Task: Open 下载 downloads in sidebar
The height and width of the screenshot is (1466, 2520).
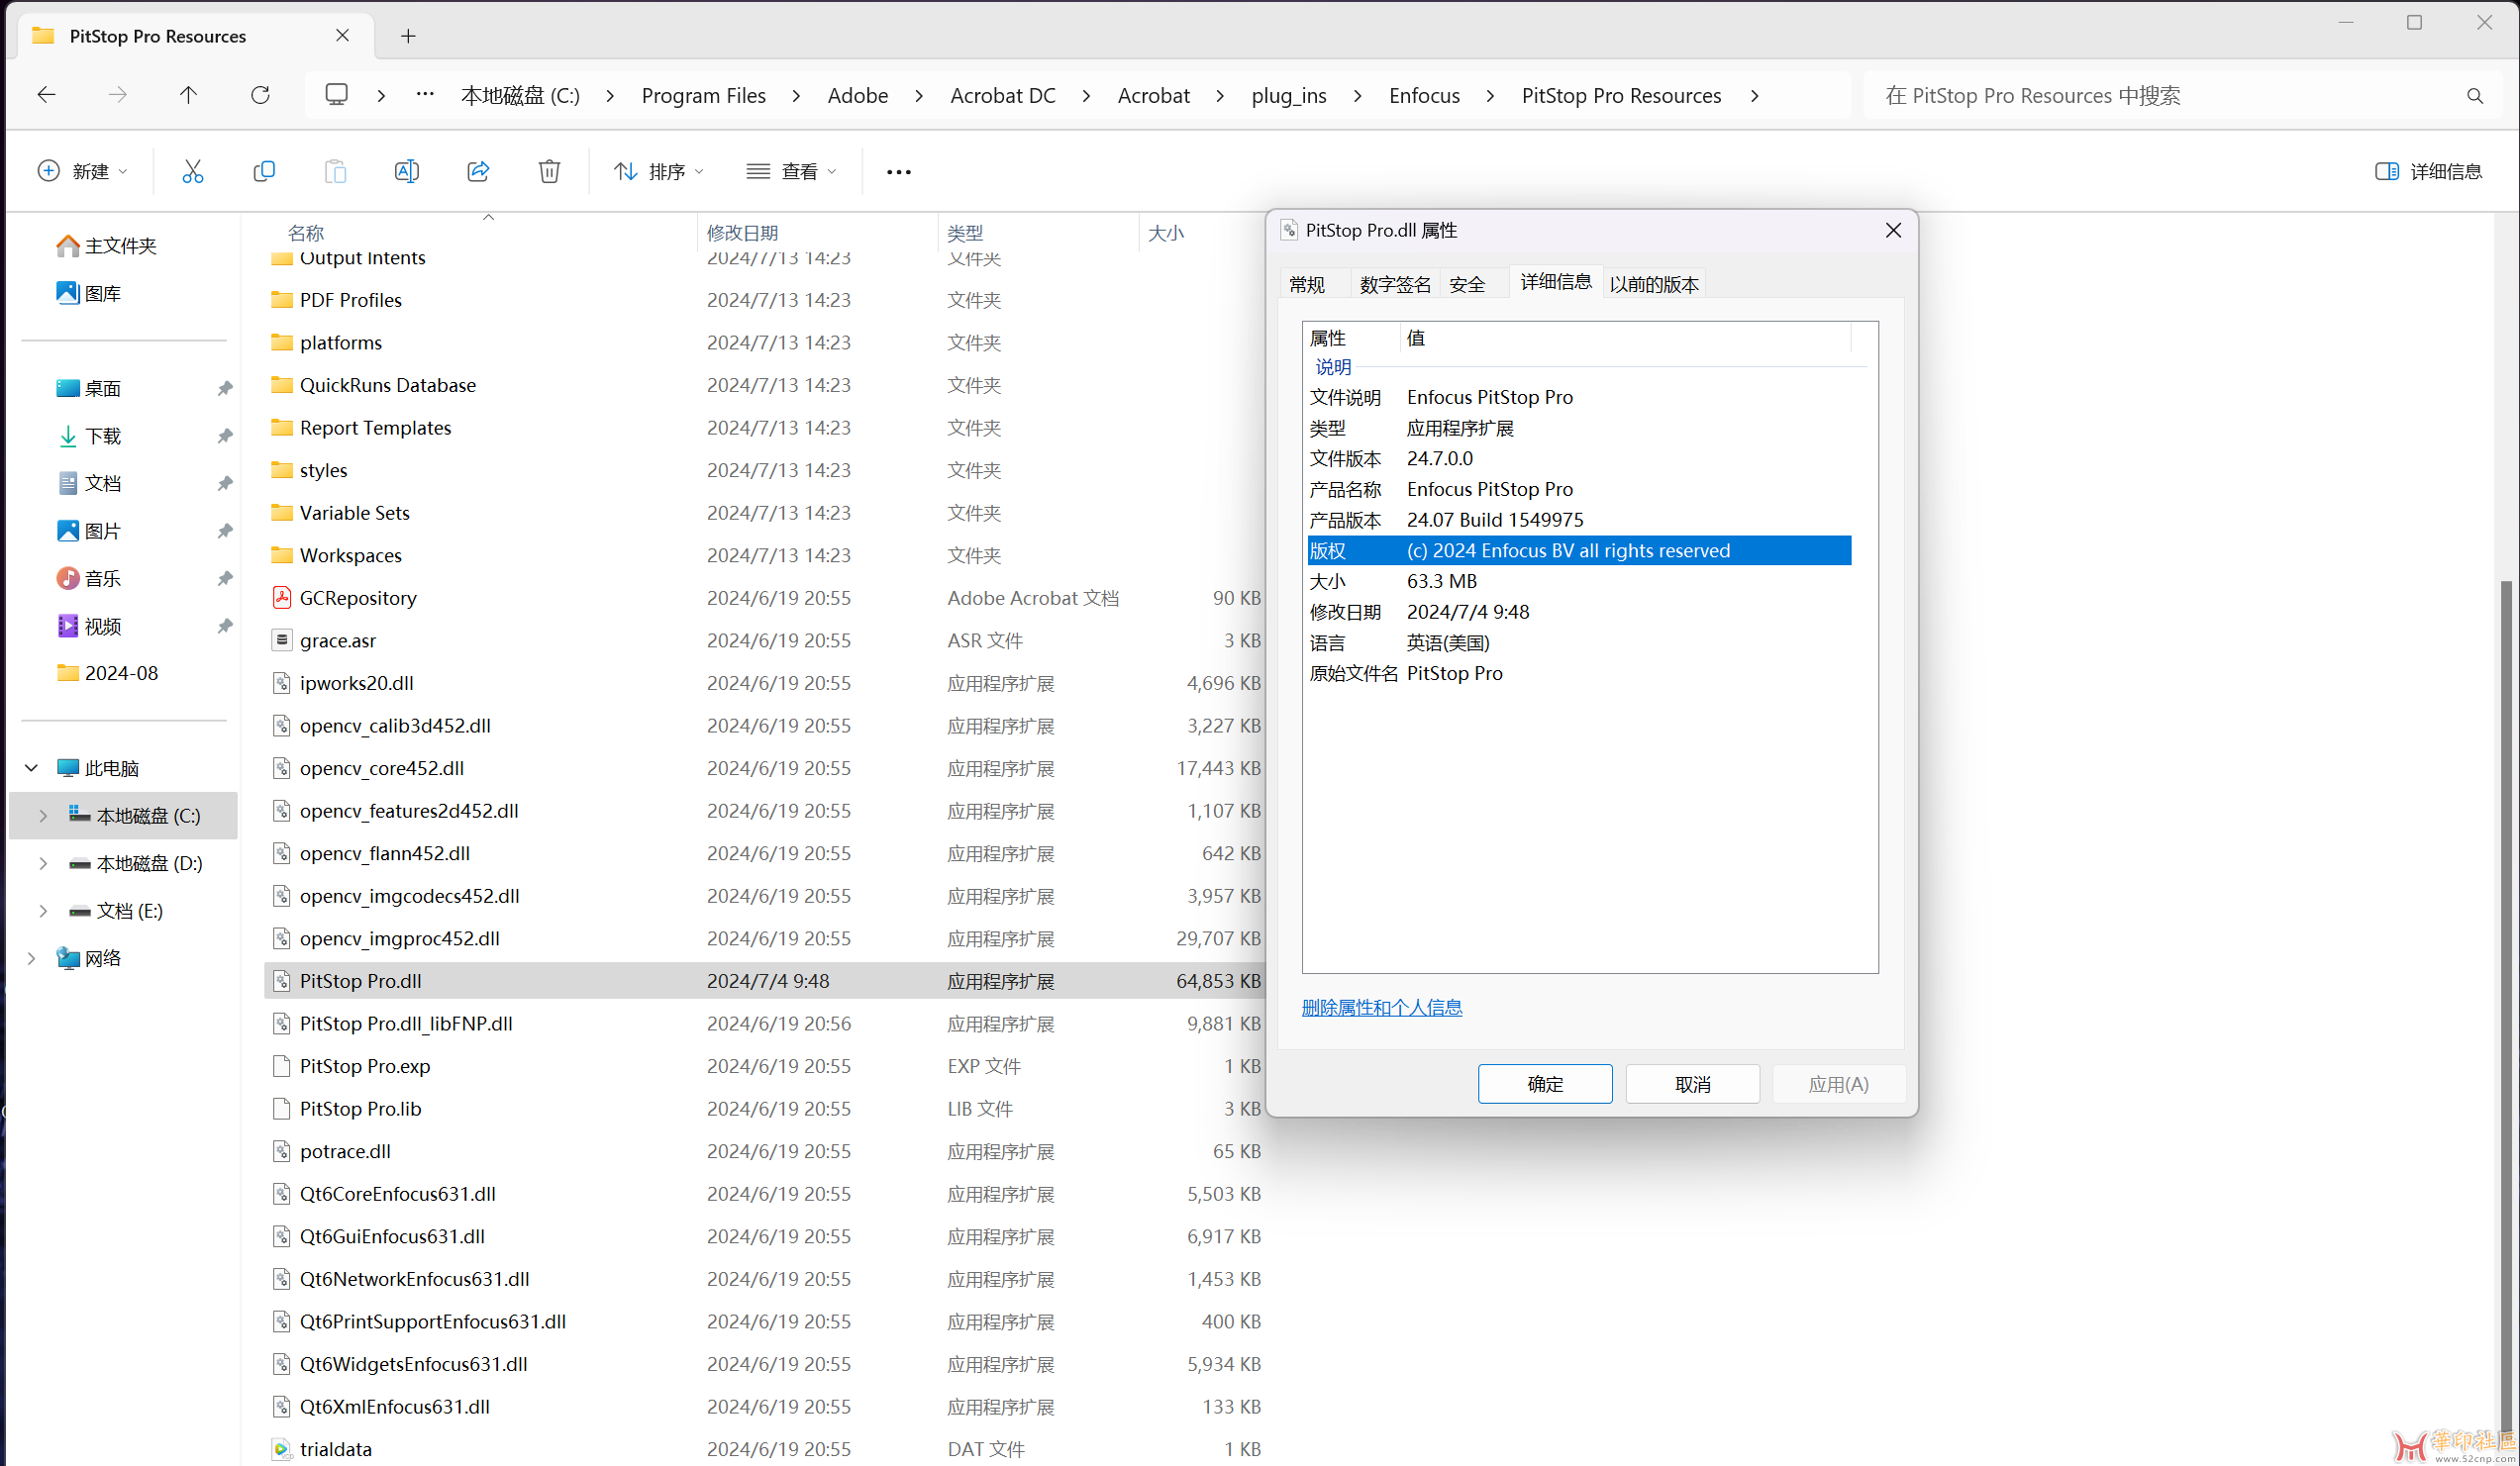Action: tap(89, 436)
